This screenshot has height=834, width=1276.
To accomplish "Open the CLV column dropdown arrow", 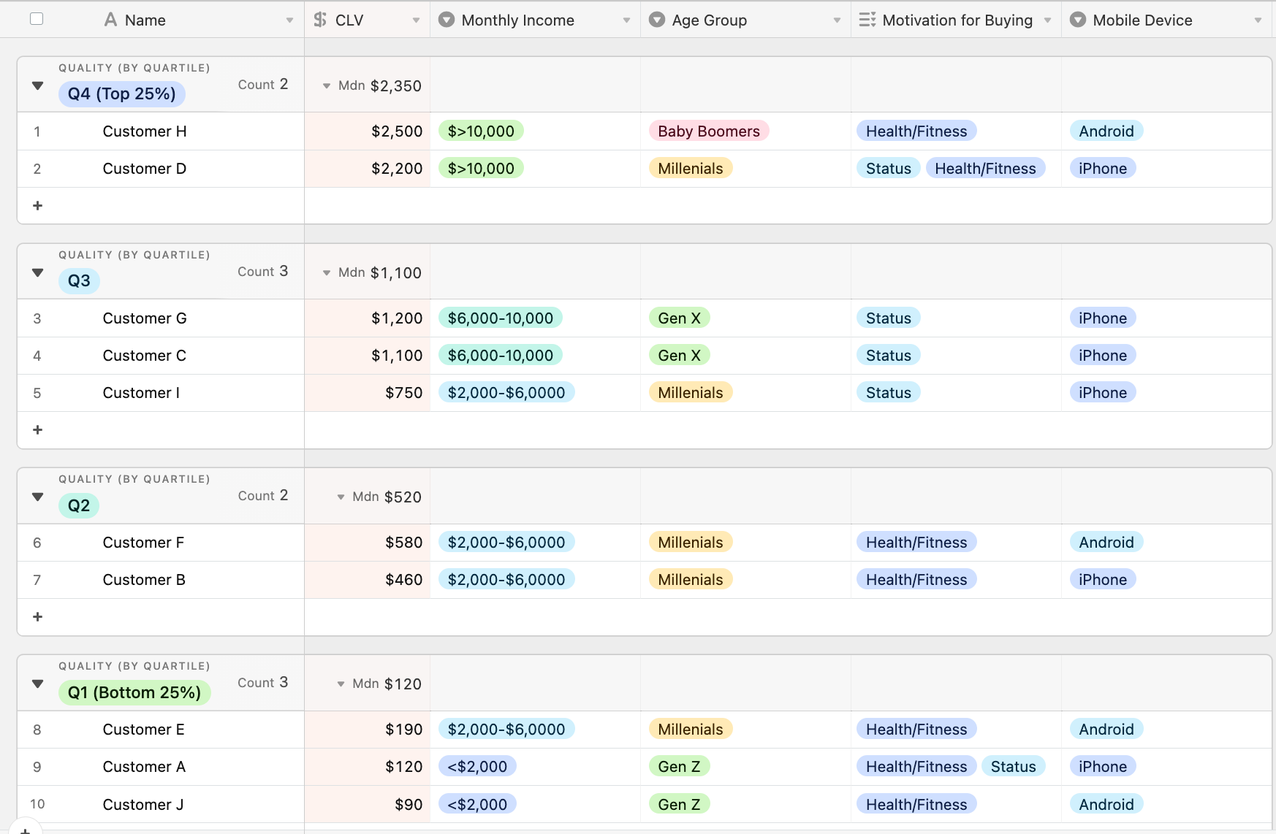I will [416, 21].
